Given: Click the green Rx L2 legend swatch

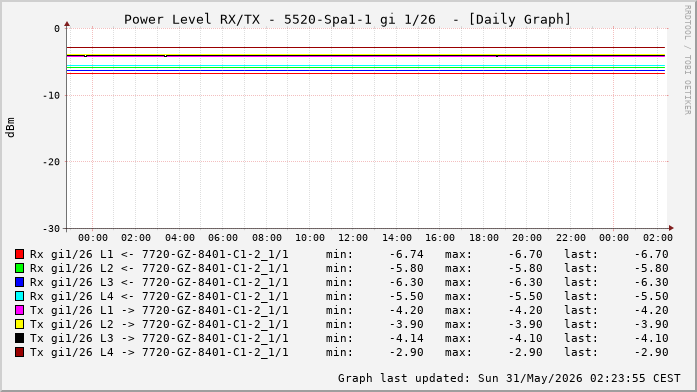Looking at the screenshot, I should pyautogui.click(x=19, y=268).
